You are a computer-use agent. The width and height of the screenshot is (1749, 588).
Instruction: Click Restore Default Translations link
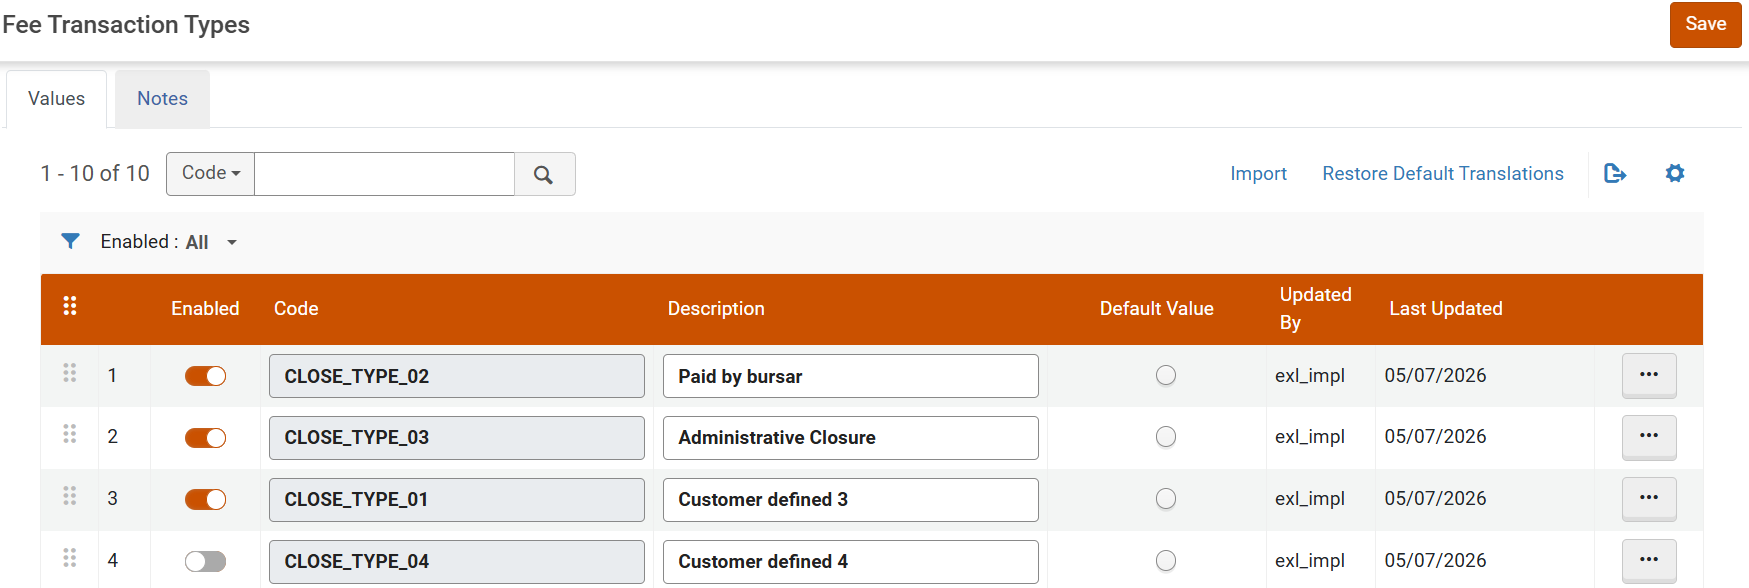(x=1443, y=174)
